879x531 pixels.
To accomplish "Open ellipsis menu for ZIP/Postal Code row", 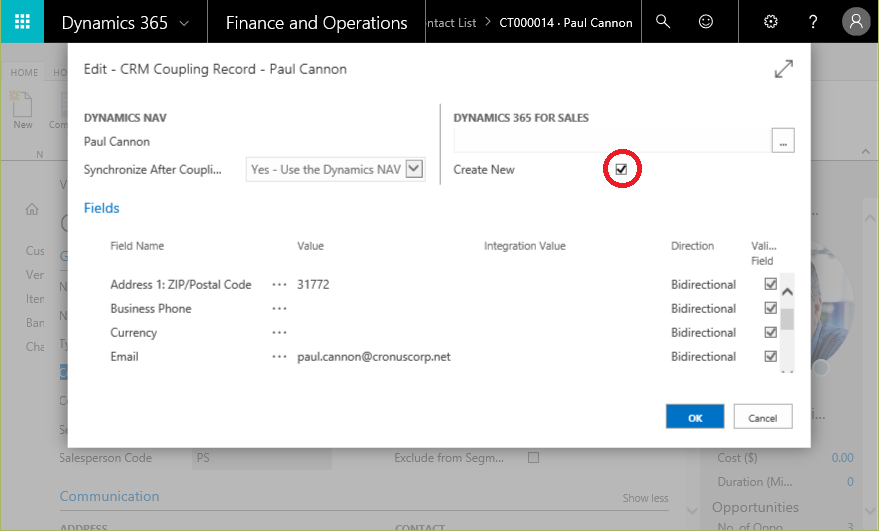I will [x=279, y=285].
